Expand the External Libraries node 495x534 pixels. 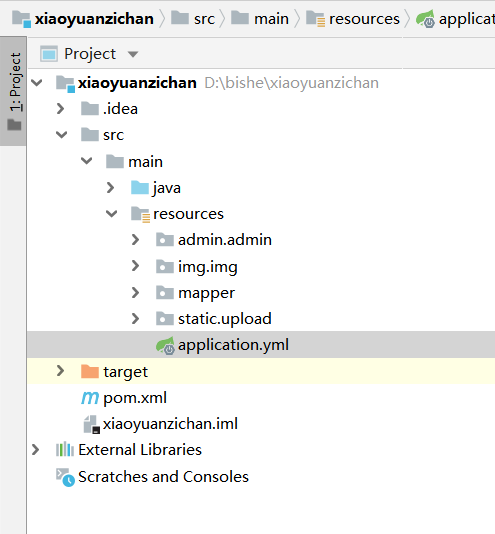[35, 450]
